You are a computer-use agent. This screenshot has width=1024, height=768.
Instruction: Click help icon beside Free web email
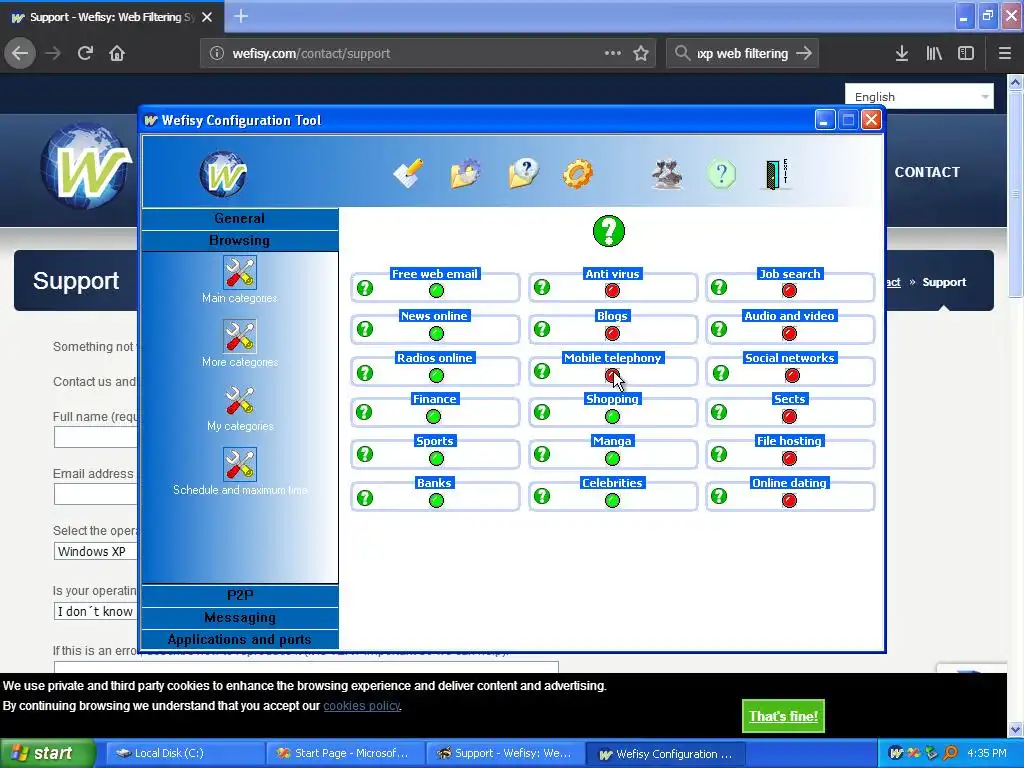(365, 288)
